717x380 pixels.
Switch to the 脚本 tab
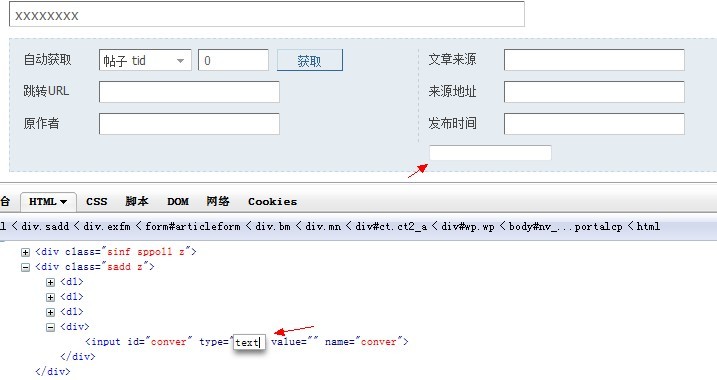click(x=137, y=202)
